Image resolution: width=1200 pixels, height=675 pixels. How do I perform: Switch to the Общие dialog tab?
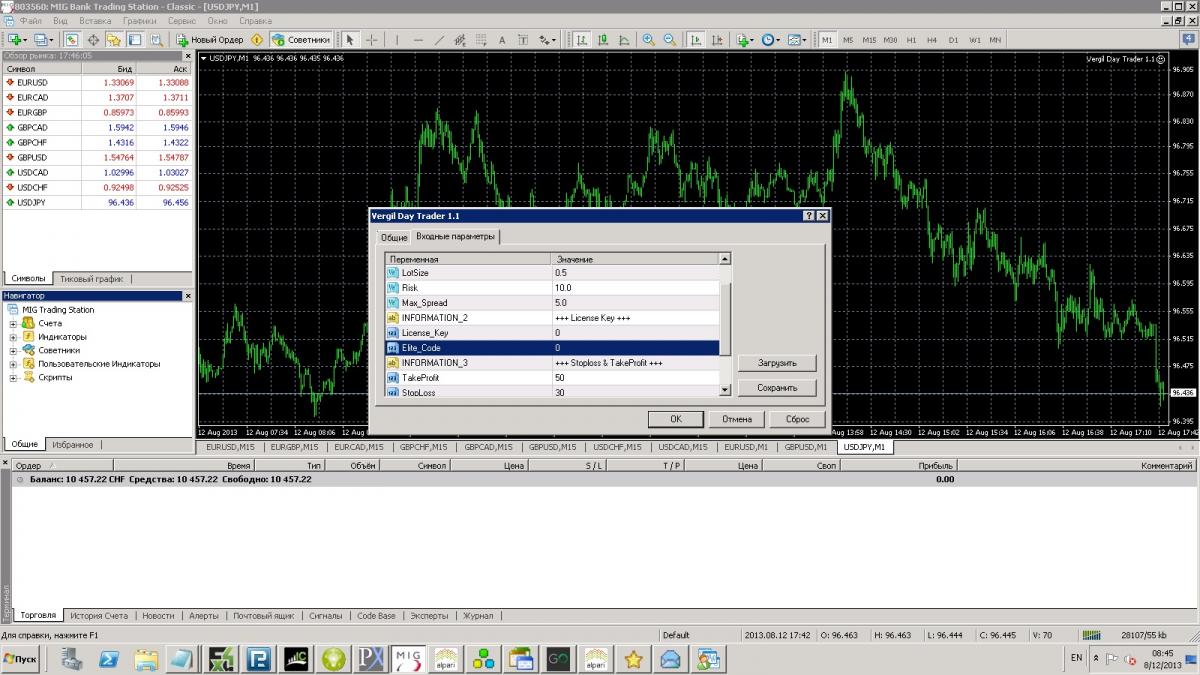(x=394, y=238)
